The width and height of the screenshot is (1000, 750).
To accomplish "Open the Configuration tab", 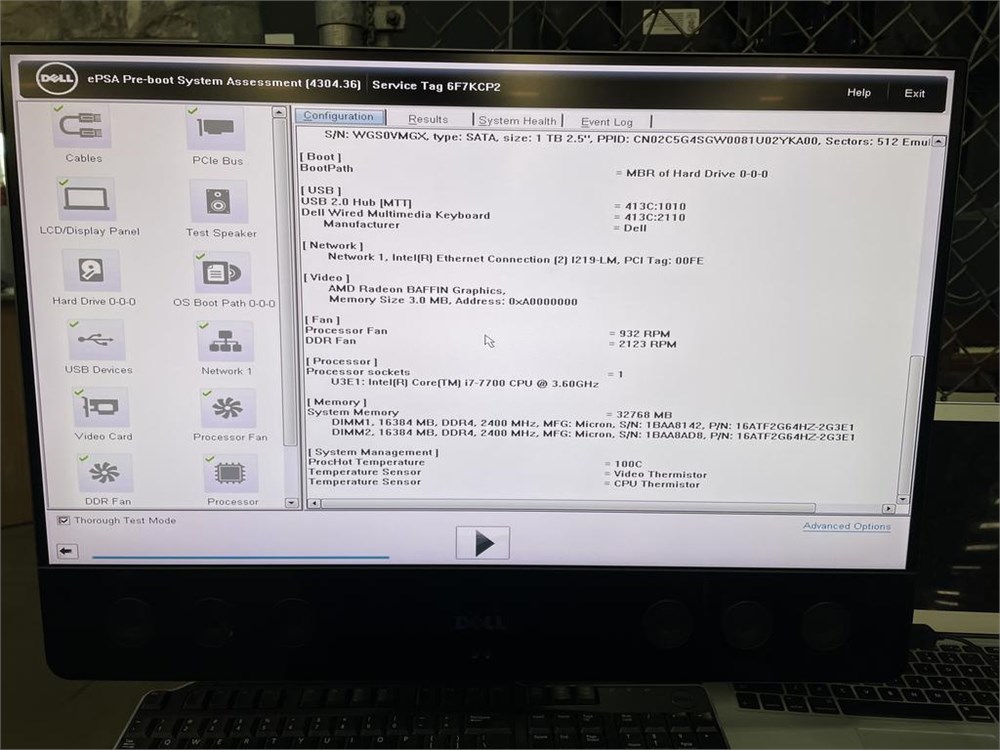I will [339, 116].
